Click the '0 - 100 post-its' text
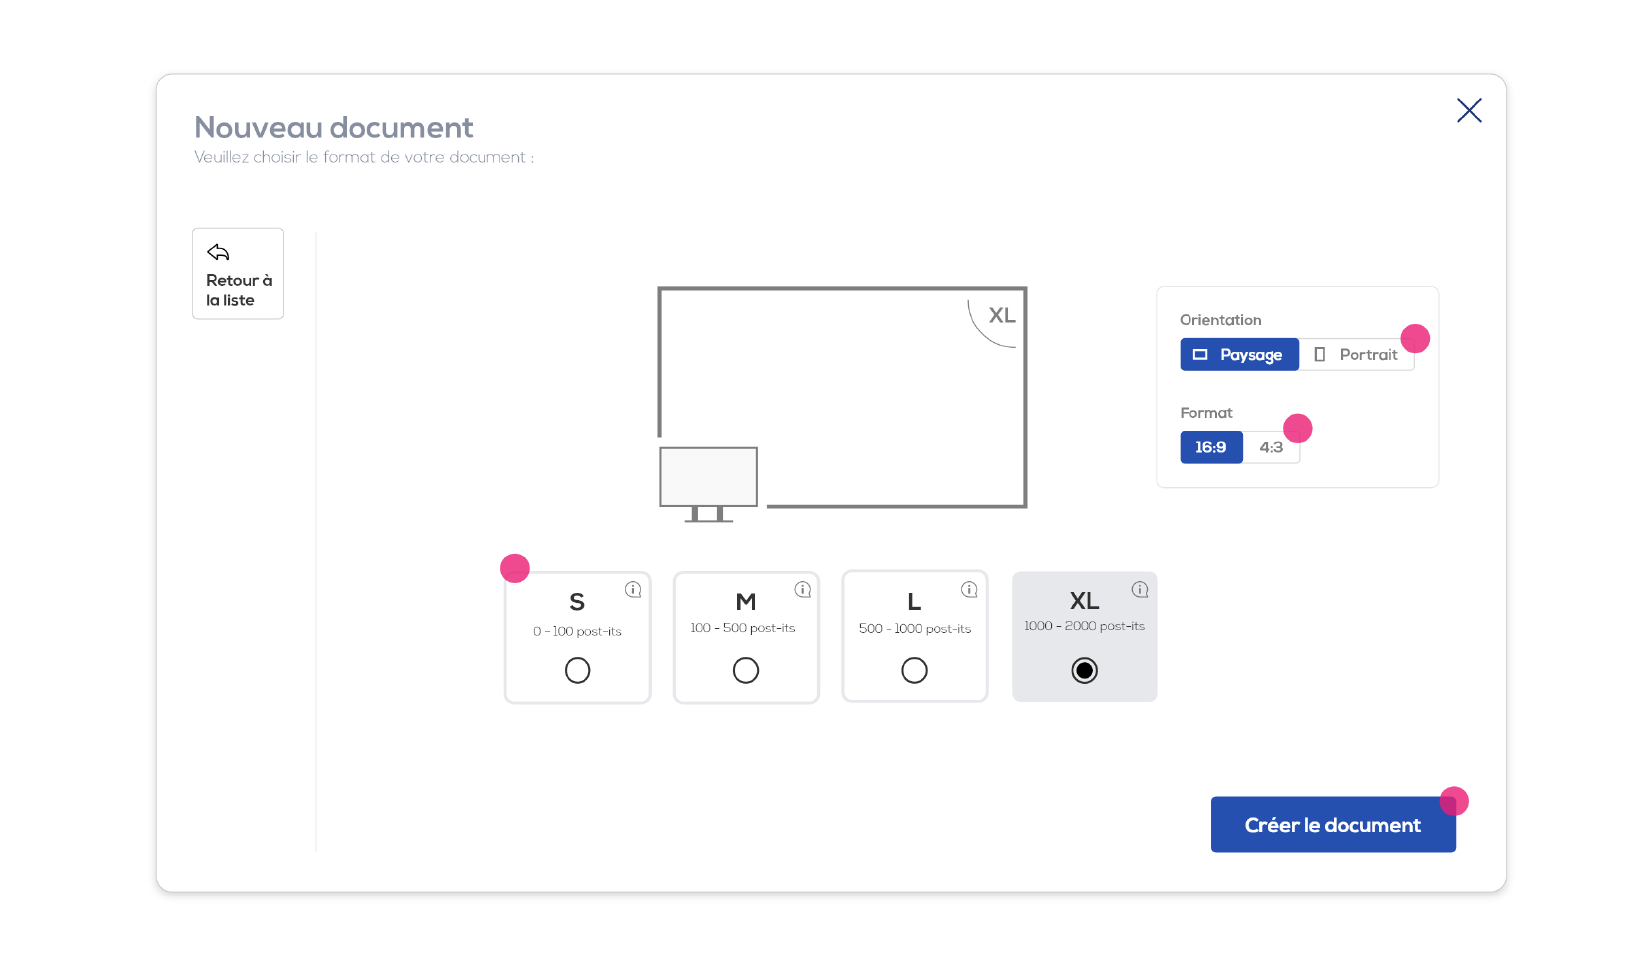Screen dimensions: 1652x959 click(577, 632)
